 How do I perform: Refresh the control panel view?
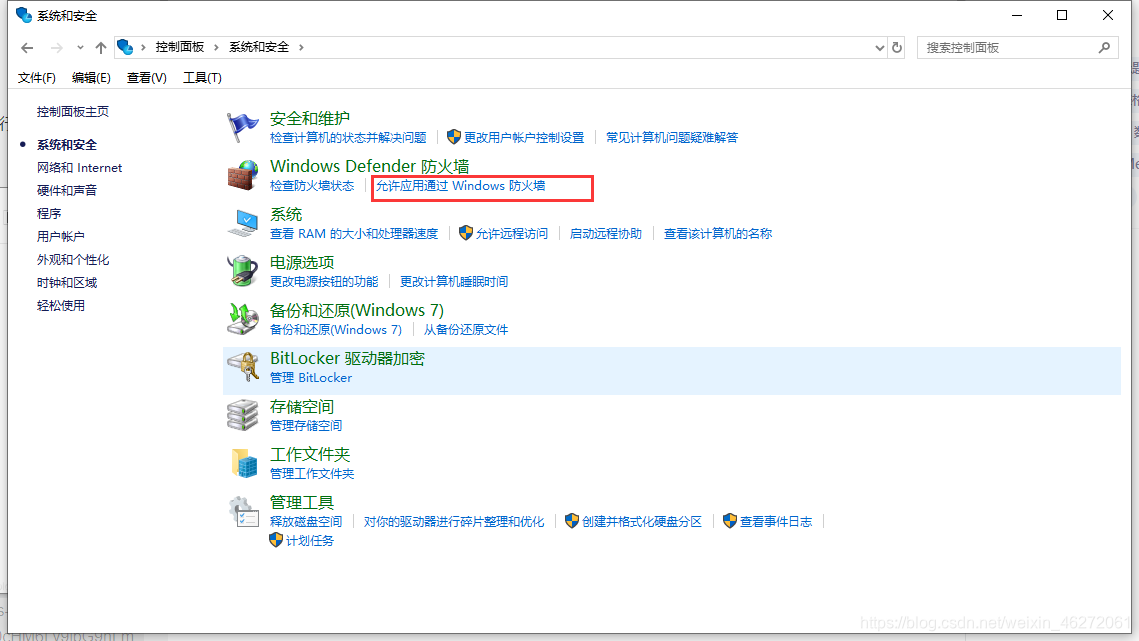point(897,47)
